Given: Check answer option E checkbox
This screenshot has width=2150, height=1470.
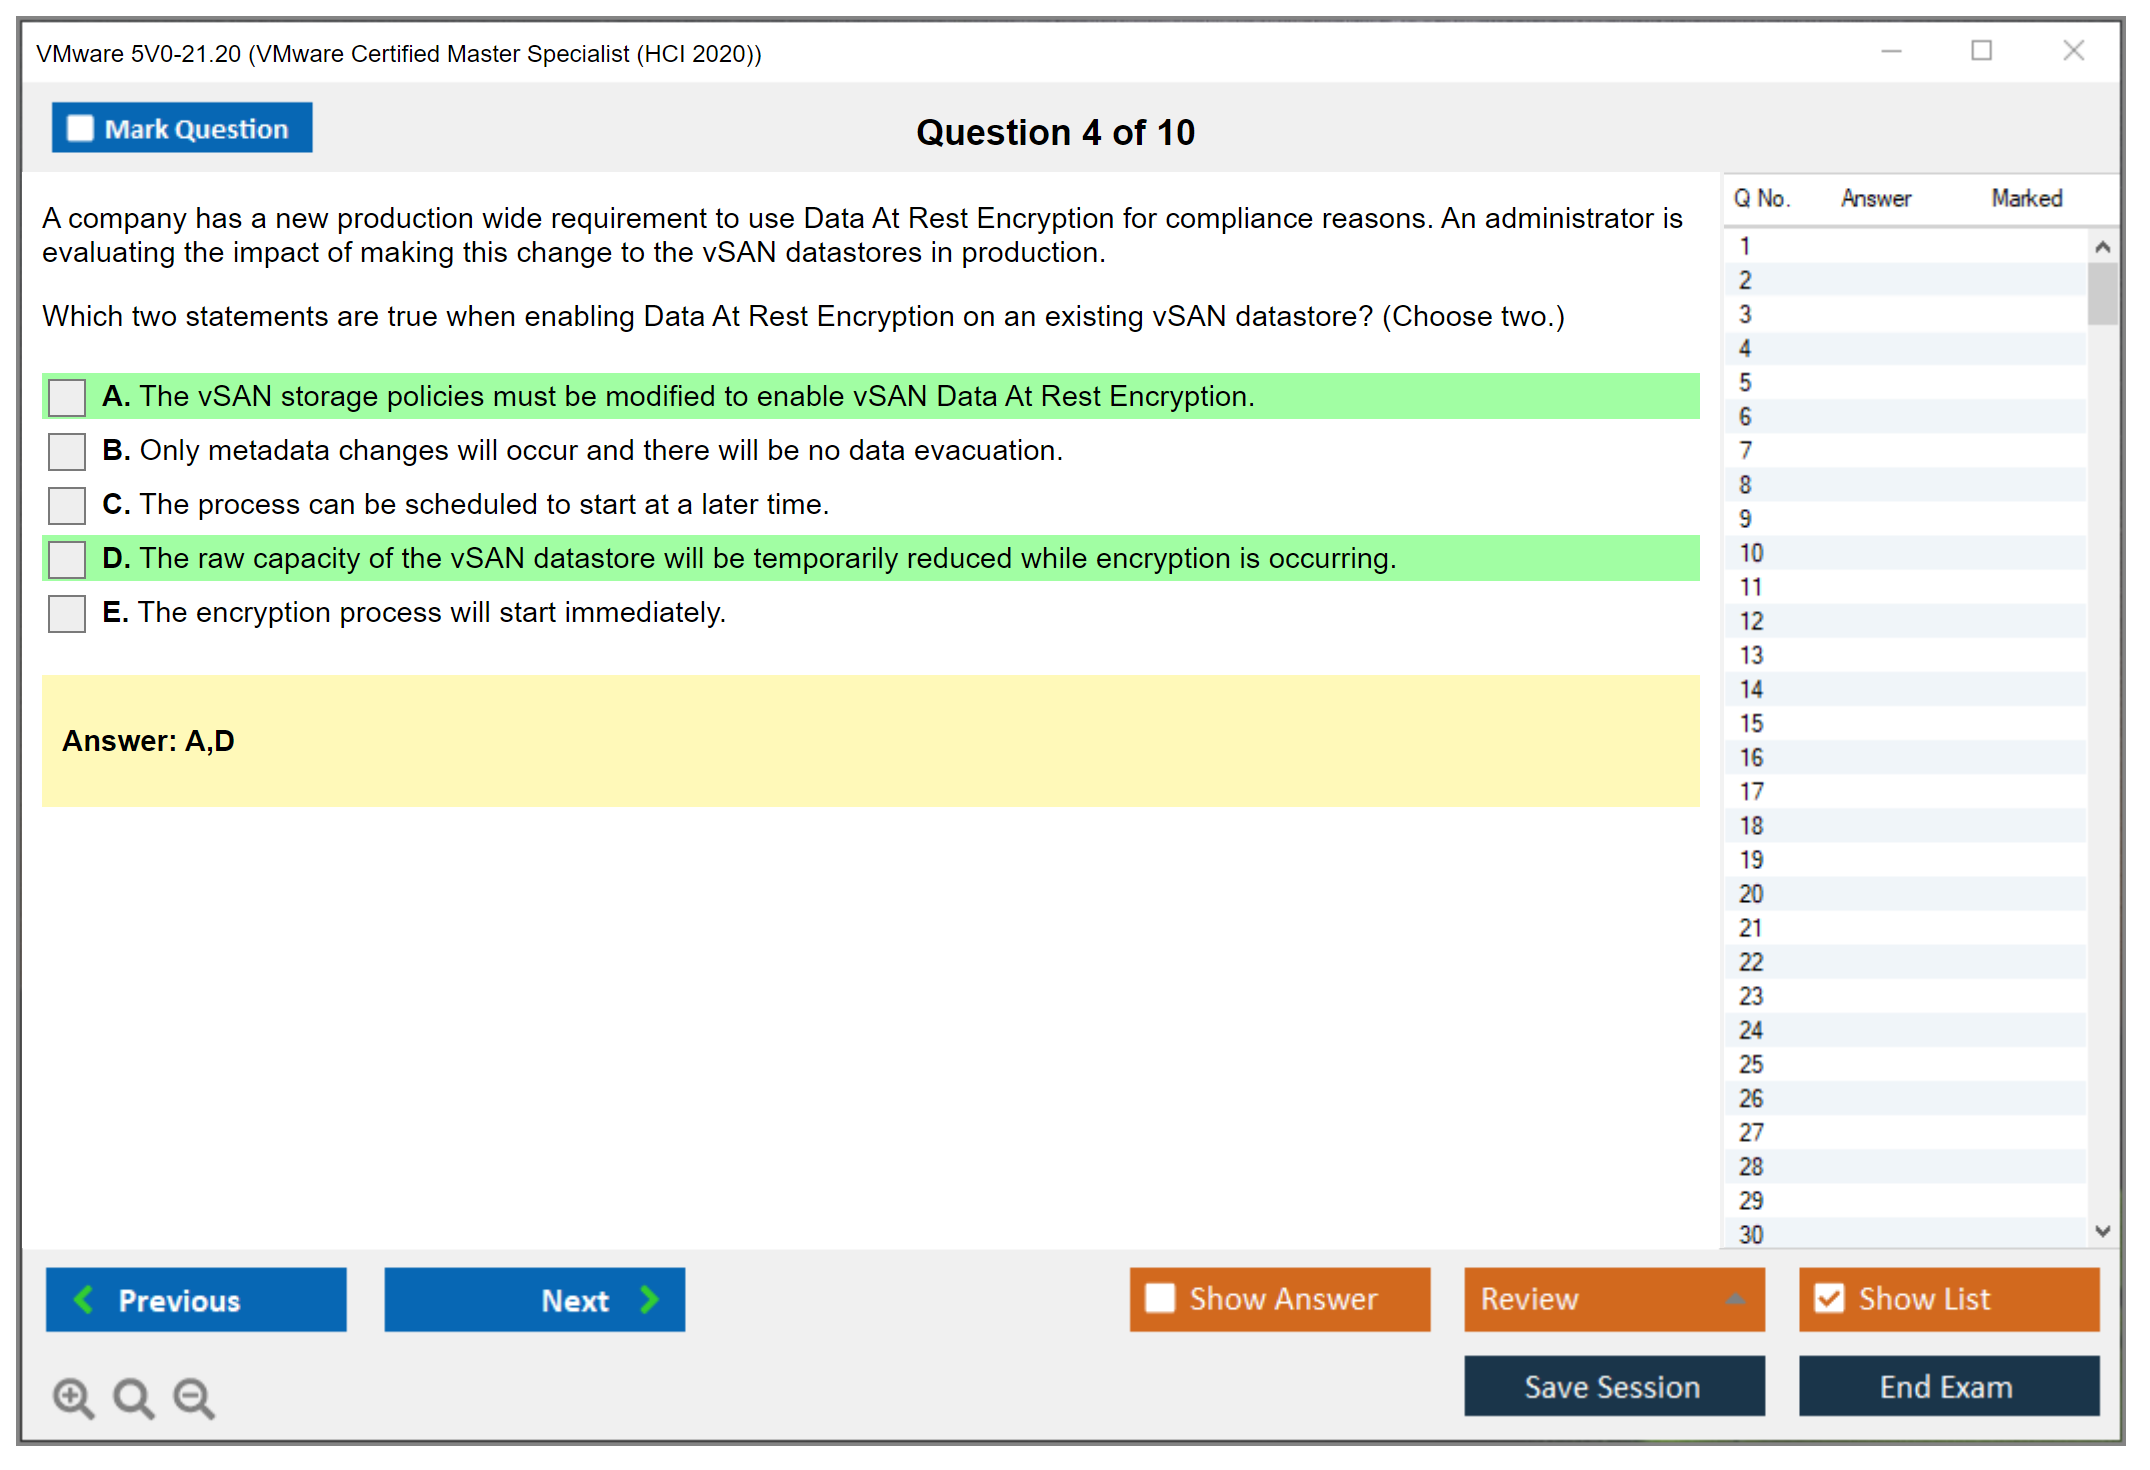Looking at the screenshot, I should tap(67, 613).
